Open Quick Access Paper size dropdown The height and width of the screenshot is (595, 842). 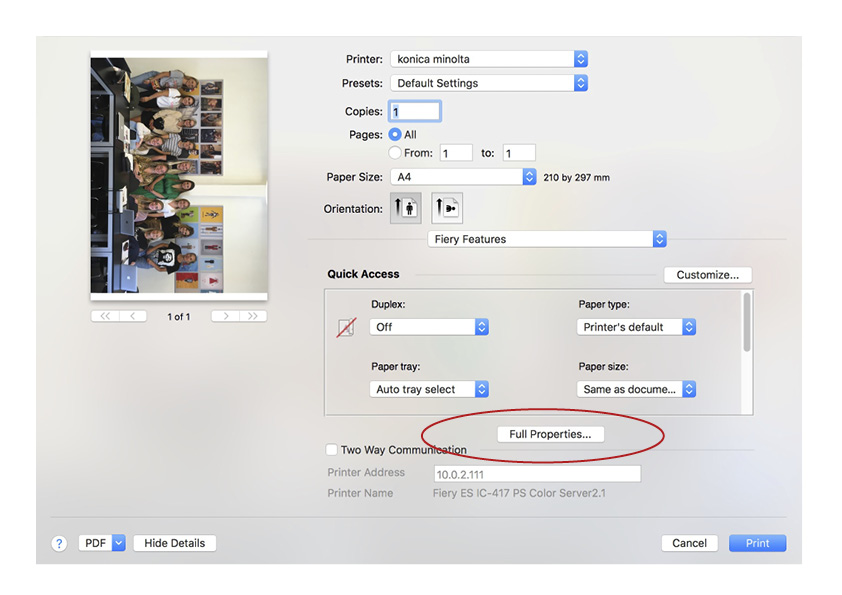[636, 389]
